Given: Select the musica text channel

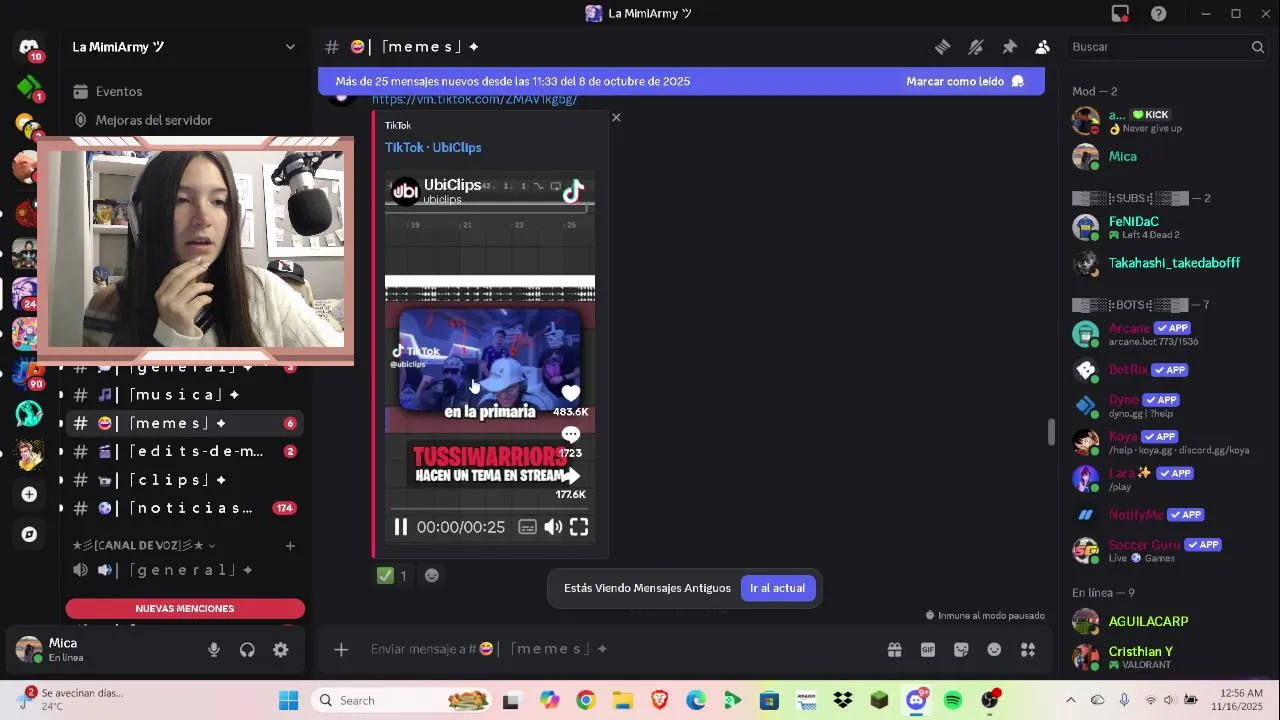Looking at the screenshot, I should coord(184,395).
